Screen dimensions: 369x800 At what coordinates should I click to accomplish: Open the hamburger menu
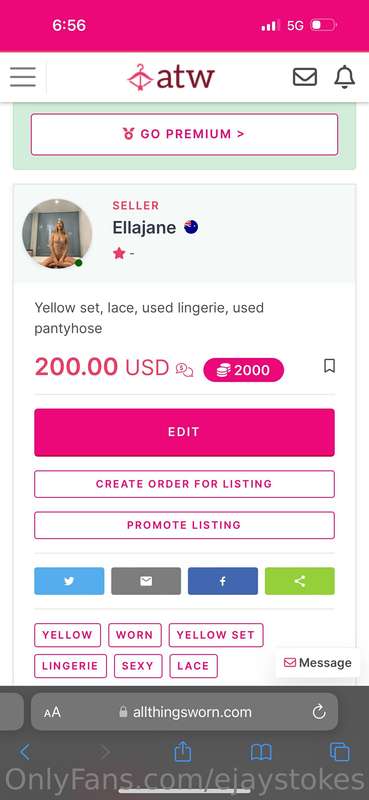click(22, 77)
